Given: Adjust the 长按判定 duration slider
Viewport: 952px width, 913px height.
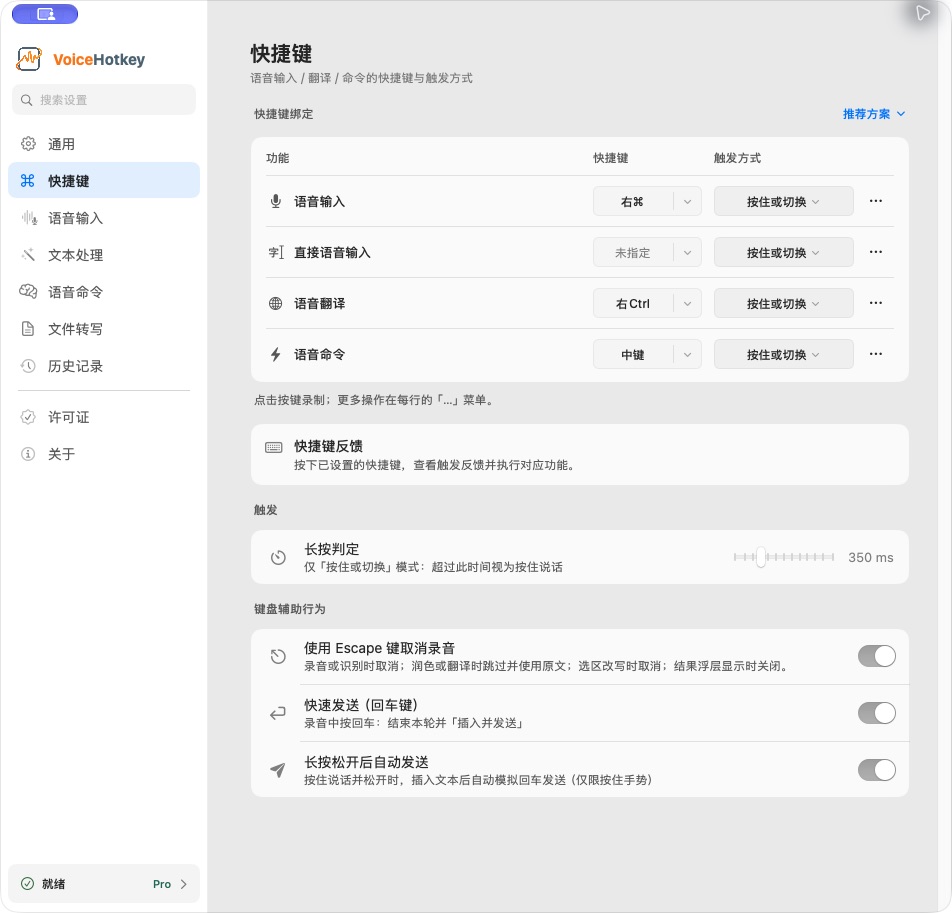Looking at the screenshot, I should pos(784,557).
